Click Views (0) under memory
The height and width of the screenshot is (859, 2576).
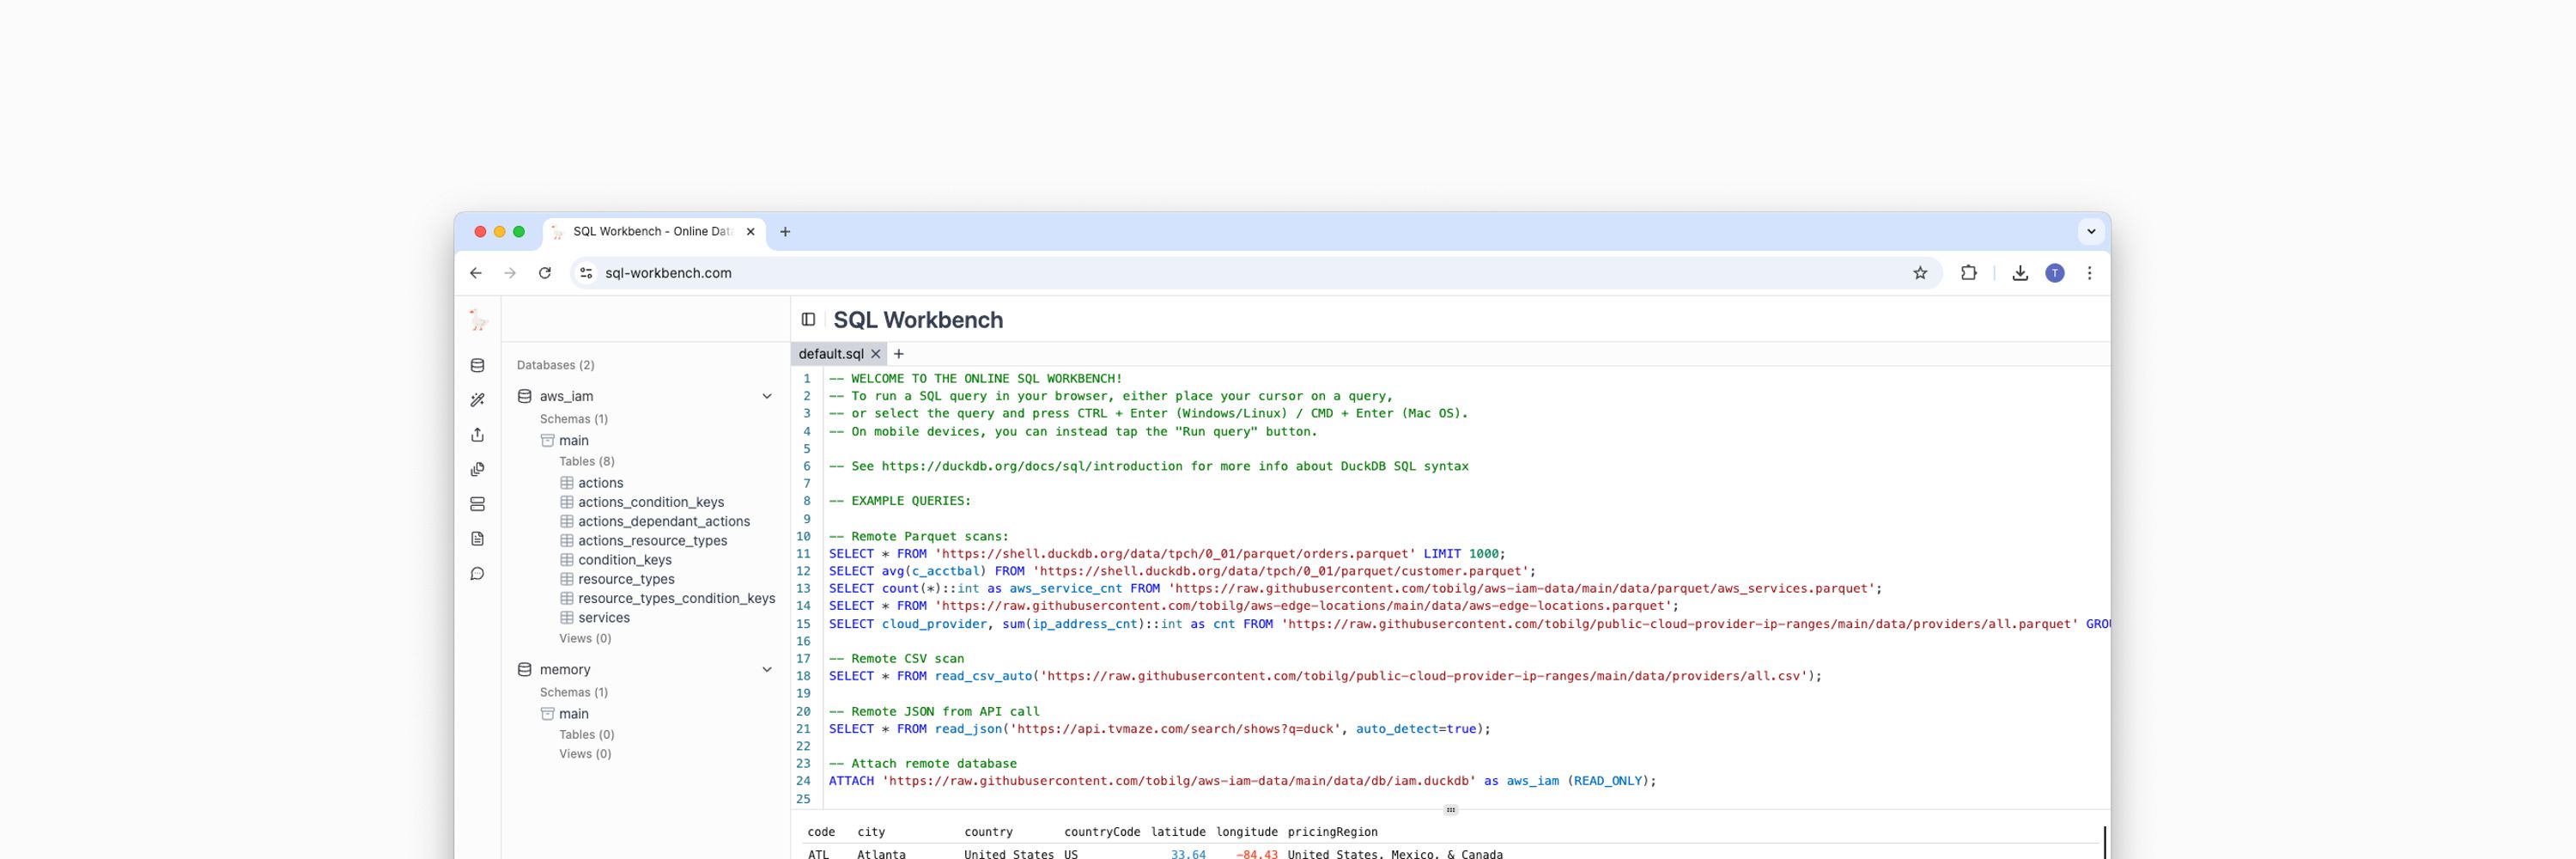pos(585,754)
